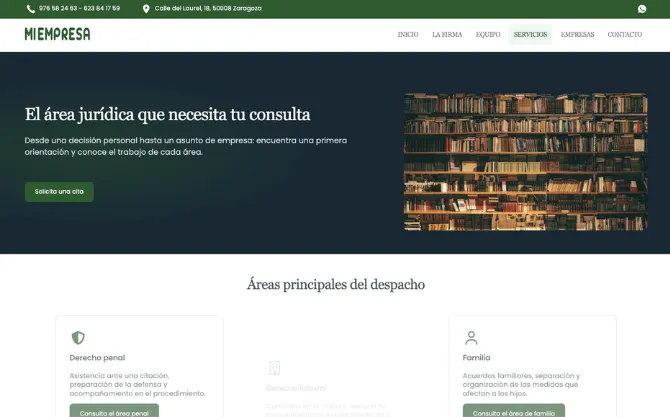Click the shield icon in Derecho penal card
The image size is (670, 417).
point(78,338)
